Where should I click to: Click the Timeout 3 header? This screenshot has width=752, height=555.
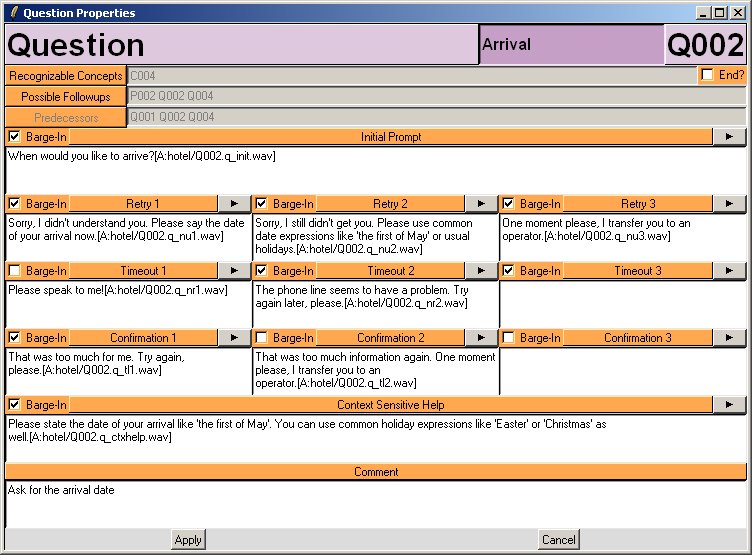(x=638, y=271)
